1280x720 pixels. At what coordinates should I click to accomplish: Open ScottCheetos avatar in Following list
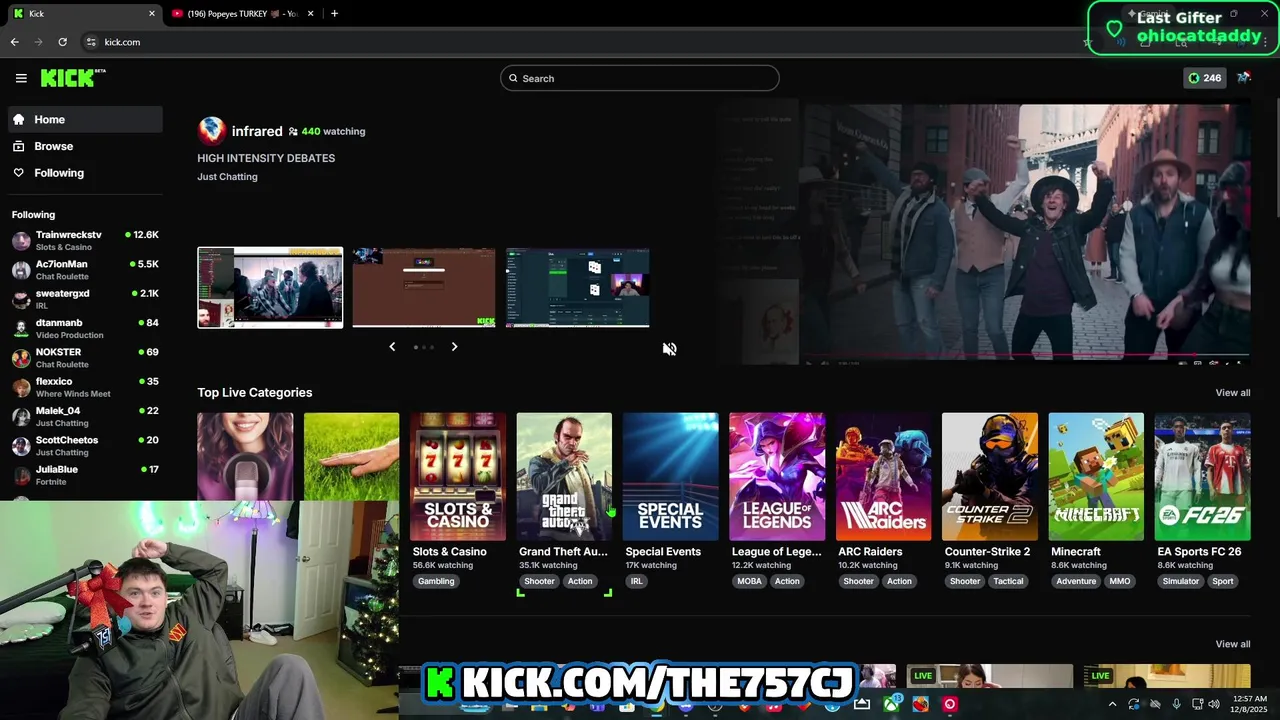point(21,446)
